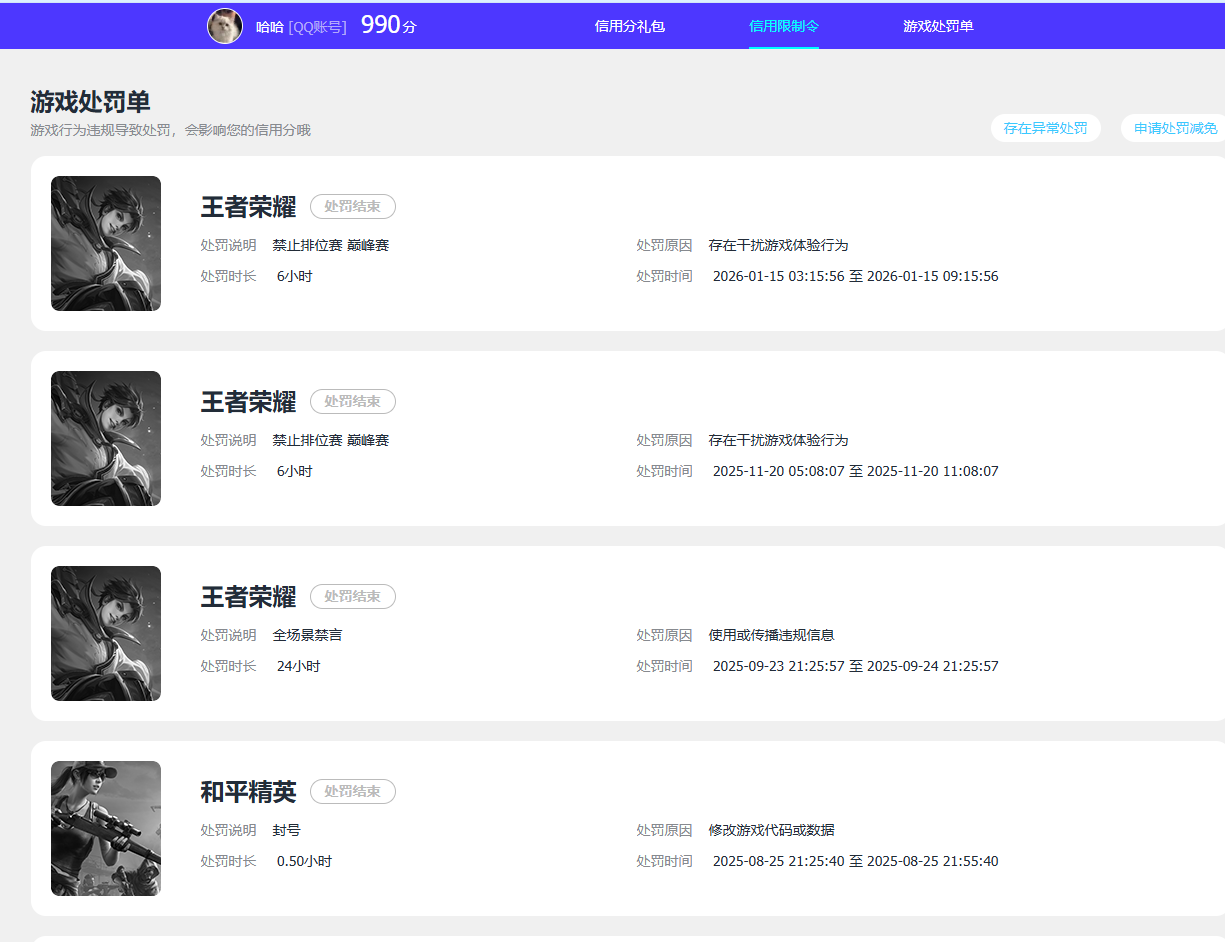Select the 王者荣耀 title in the 2026-01-15 card
Viewport: 1225px width, 942px height.
pos(248,207)
